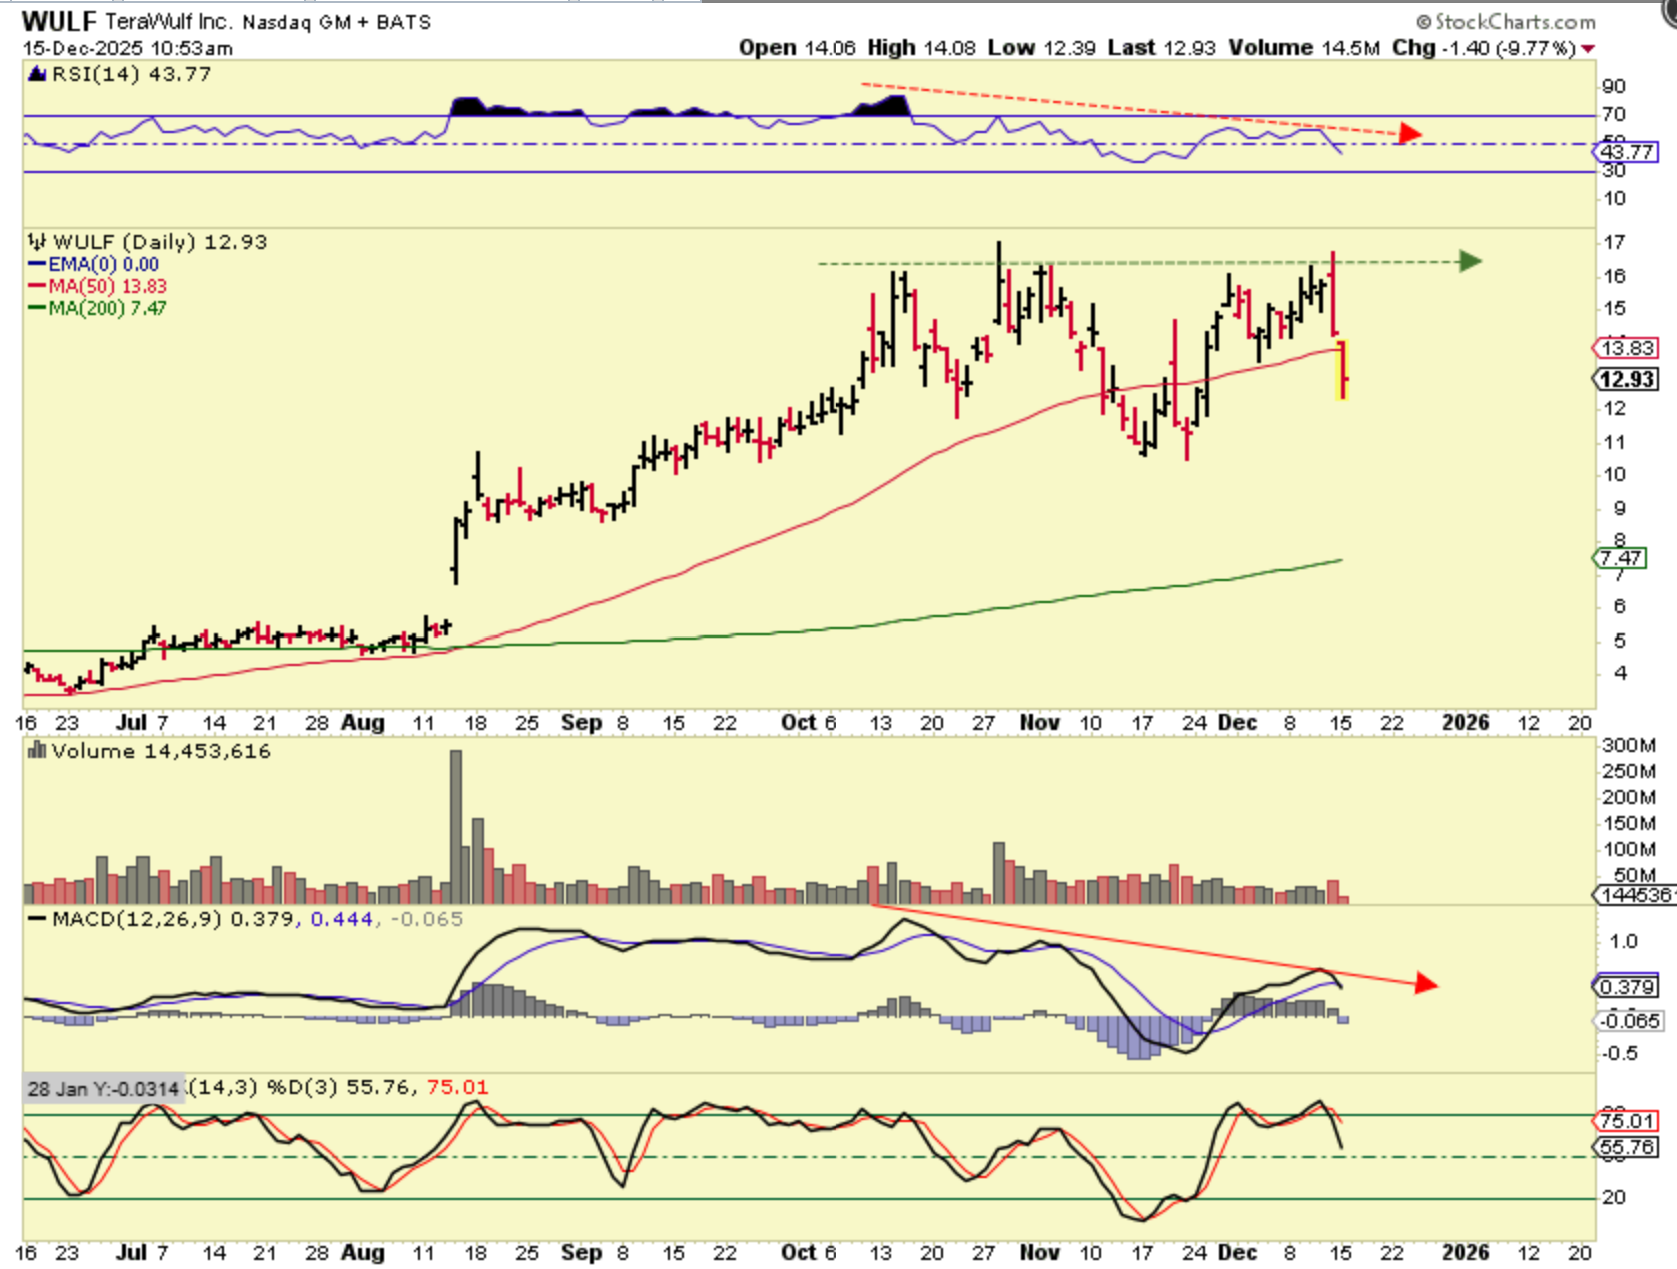1677x1269 pixels.
Task: Click the RSI mountain icon beside RSI(14)
Action: point(37,73)
